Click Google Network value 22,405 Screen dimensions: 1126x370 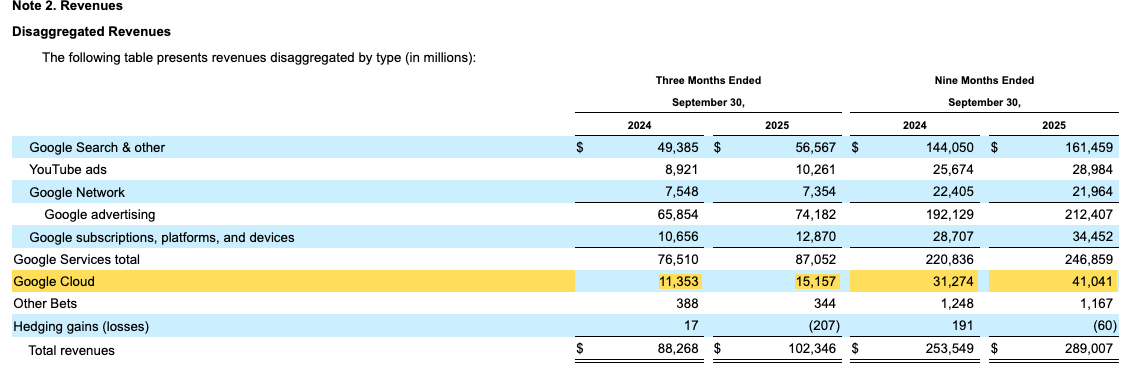coord(954,192)
